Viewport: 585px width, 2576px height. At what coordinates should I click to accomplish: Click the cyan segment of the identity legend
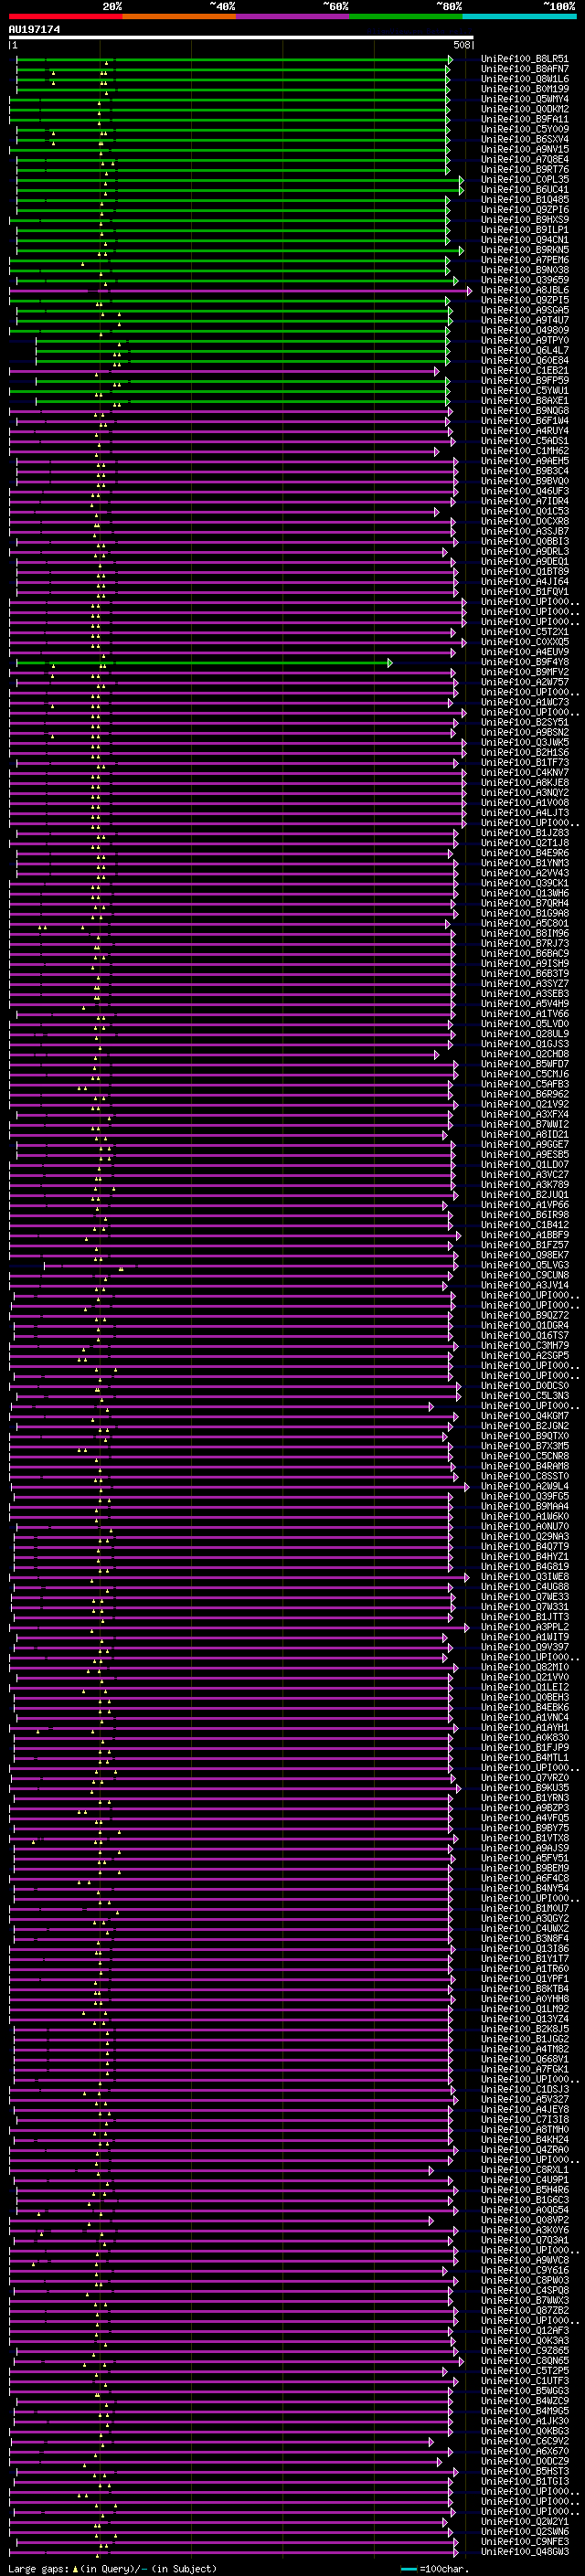pos(519,16)
